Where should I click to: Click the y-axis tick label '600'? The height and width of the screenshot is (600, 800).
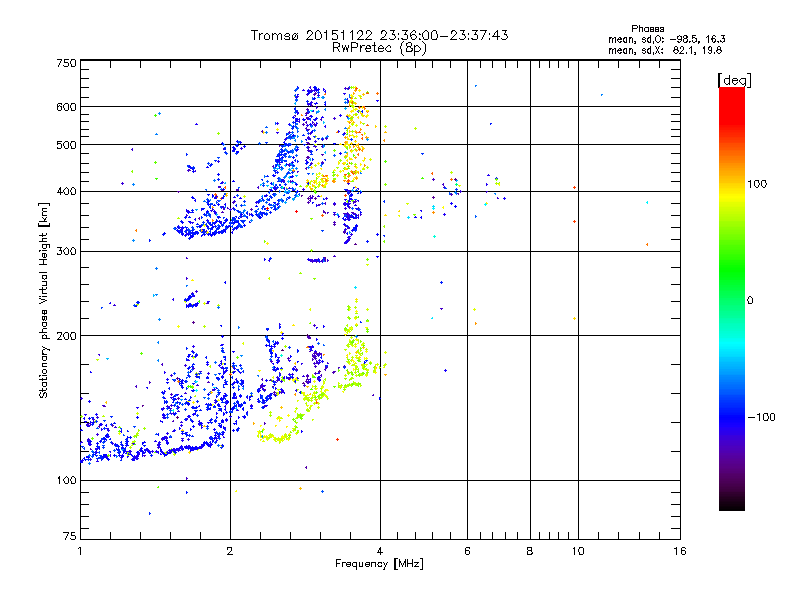pyautogui.click(x=67, y=107)
